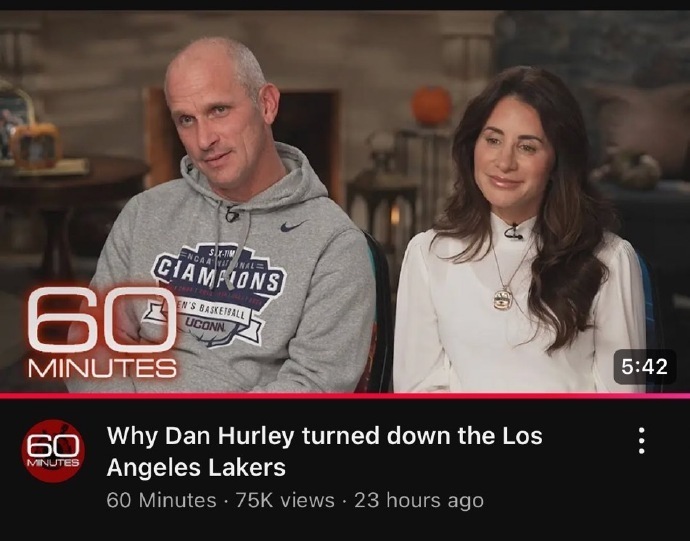Click the '75K views' metadata text
Image resolution: width=690 pixels, height=541 pixels.
(x=285, y=500)
